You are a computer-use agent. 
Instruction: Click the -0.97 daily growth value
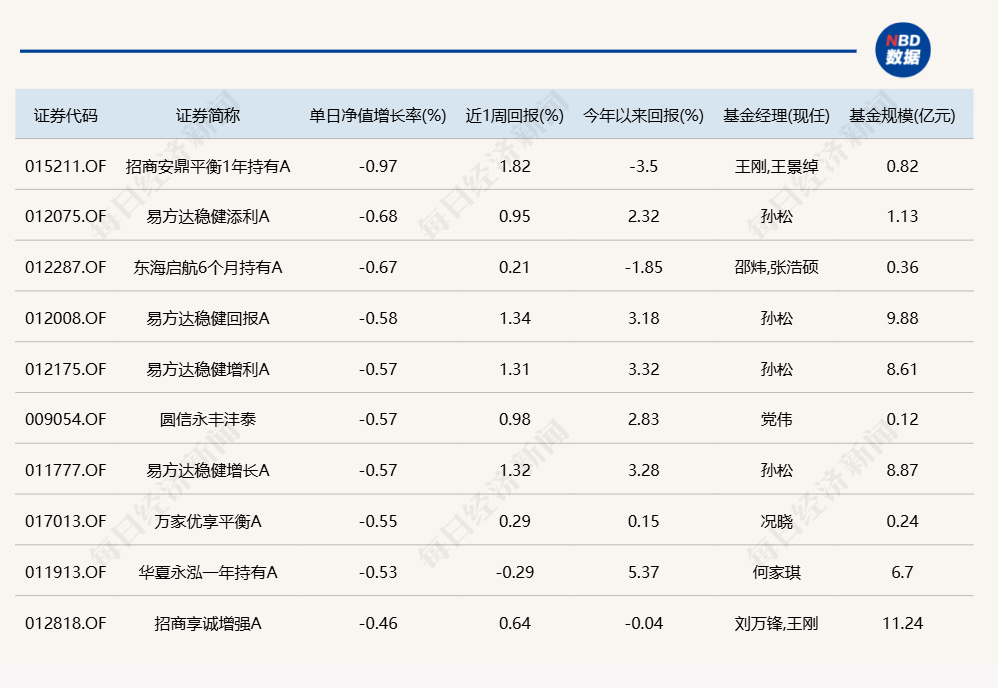coord(378,166)
